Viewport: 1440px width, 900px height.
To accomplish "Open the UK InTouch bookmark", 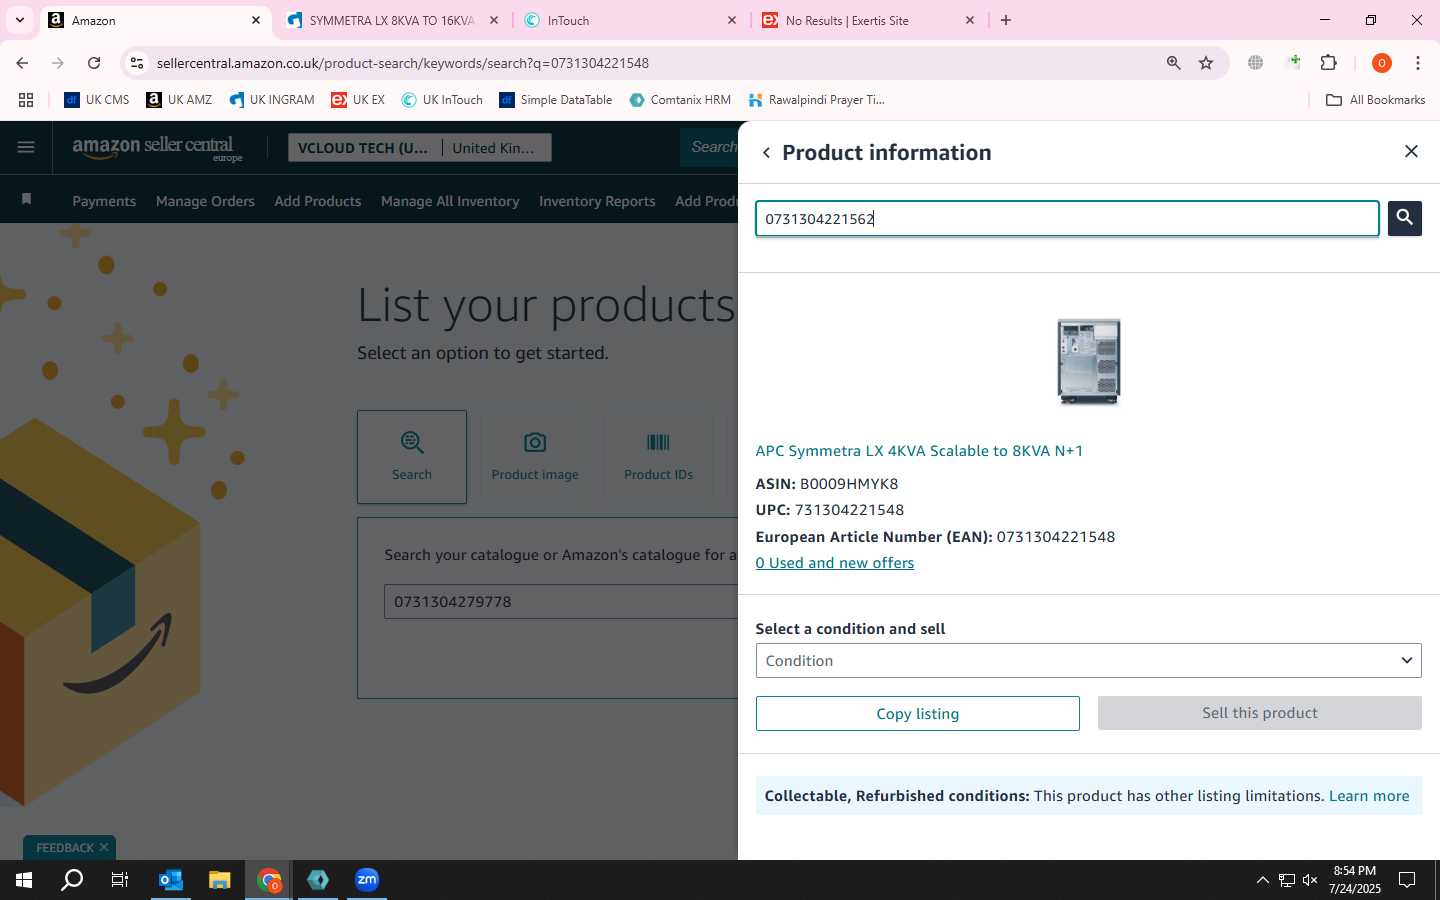I will (x=442, y=100).
